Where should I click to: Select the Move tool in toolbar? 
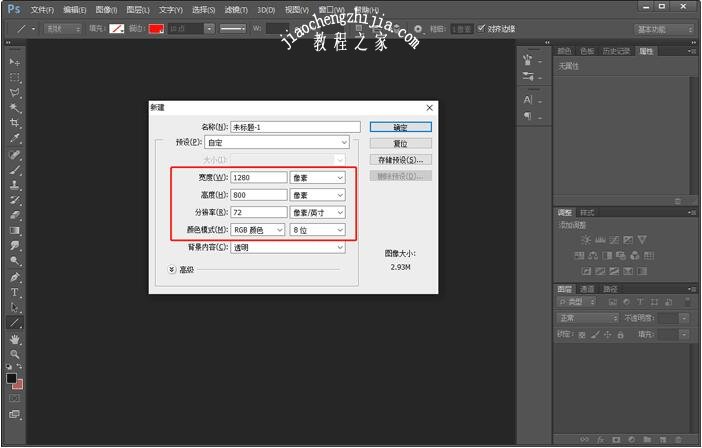[15, 62]
